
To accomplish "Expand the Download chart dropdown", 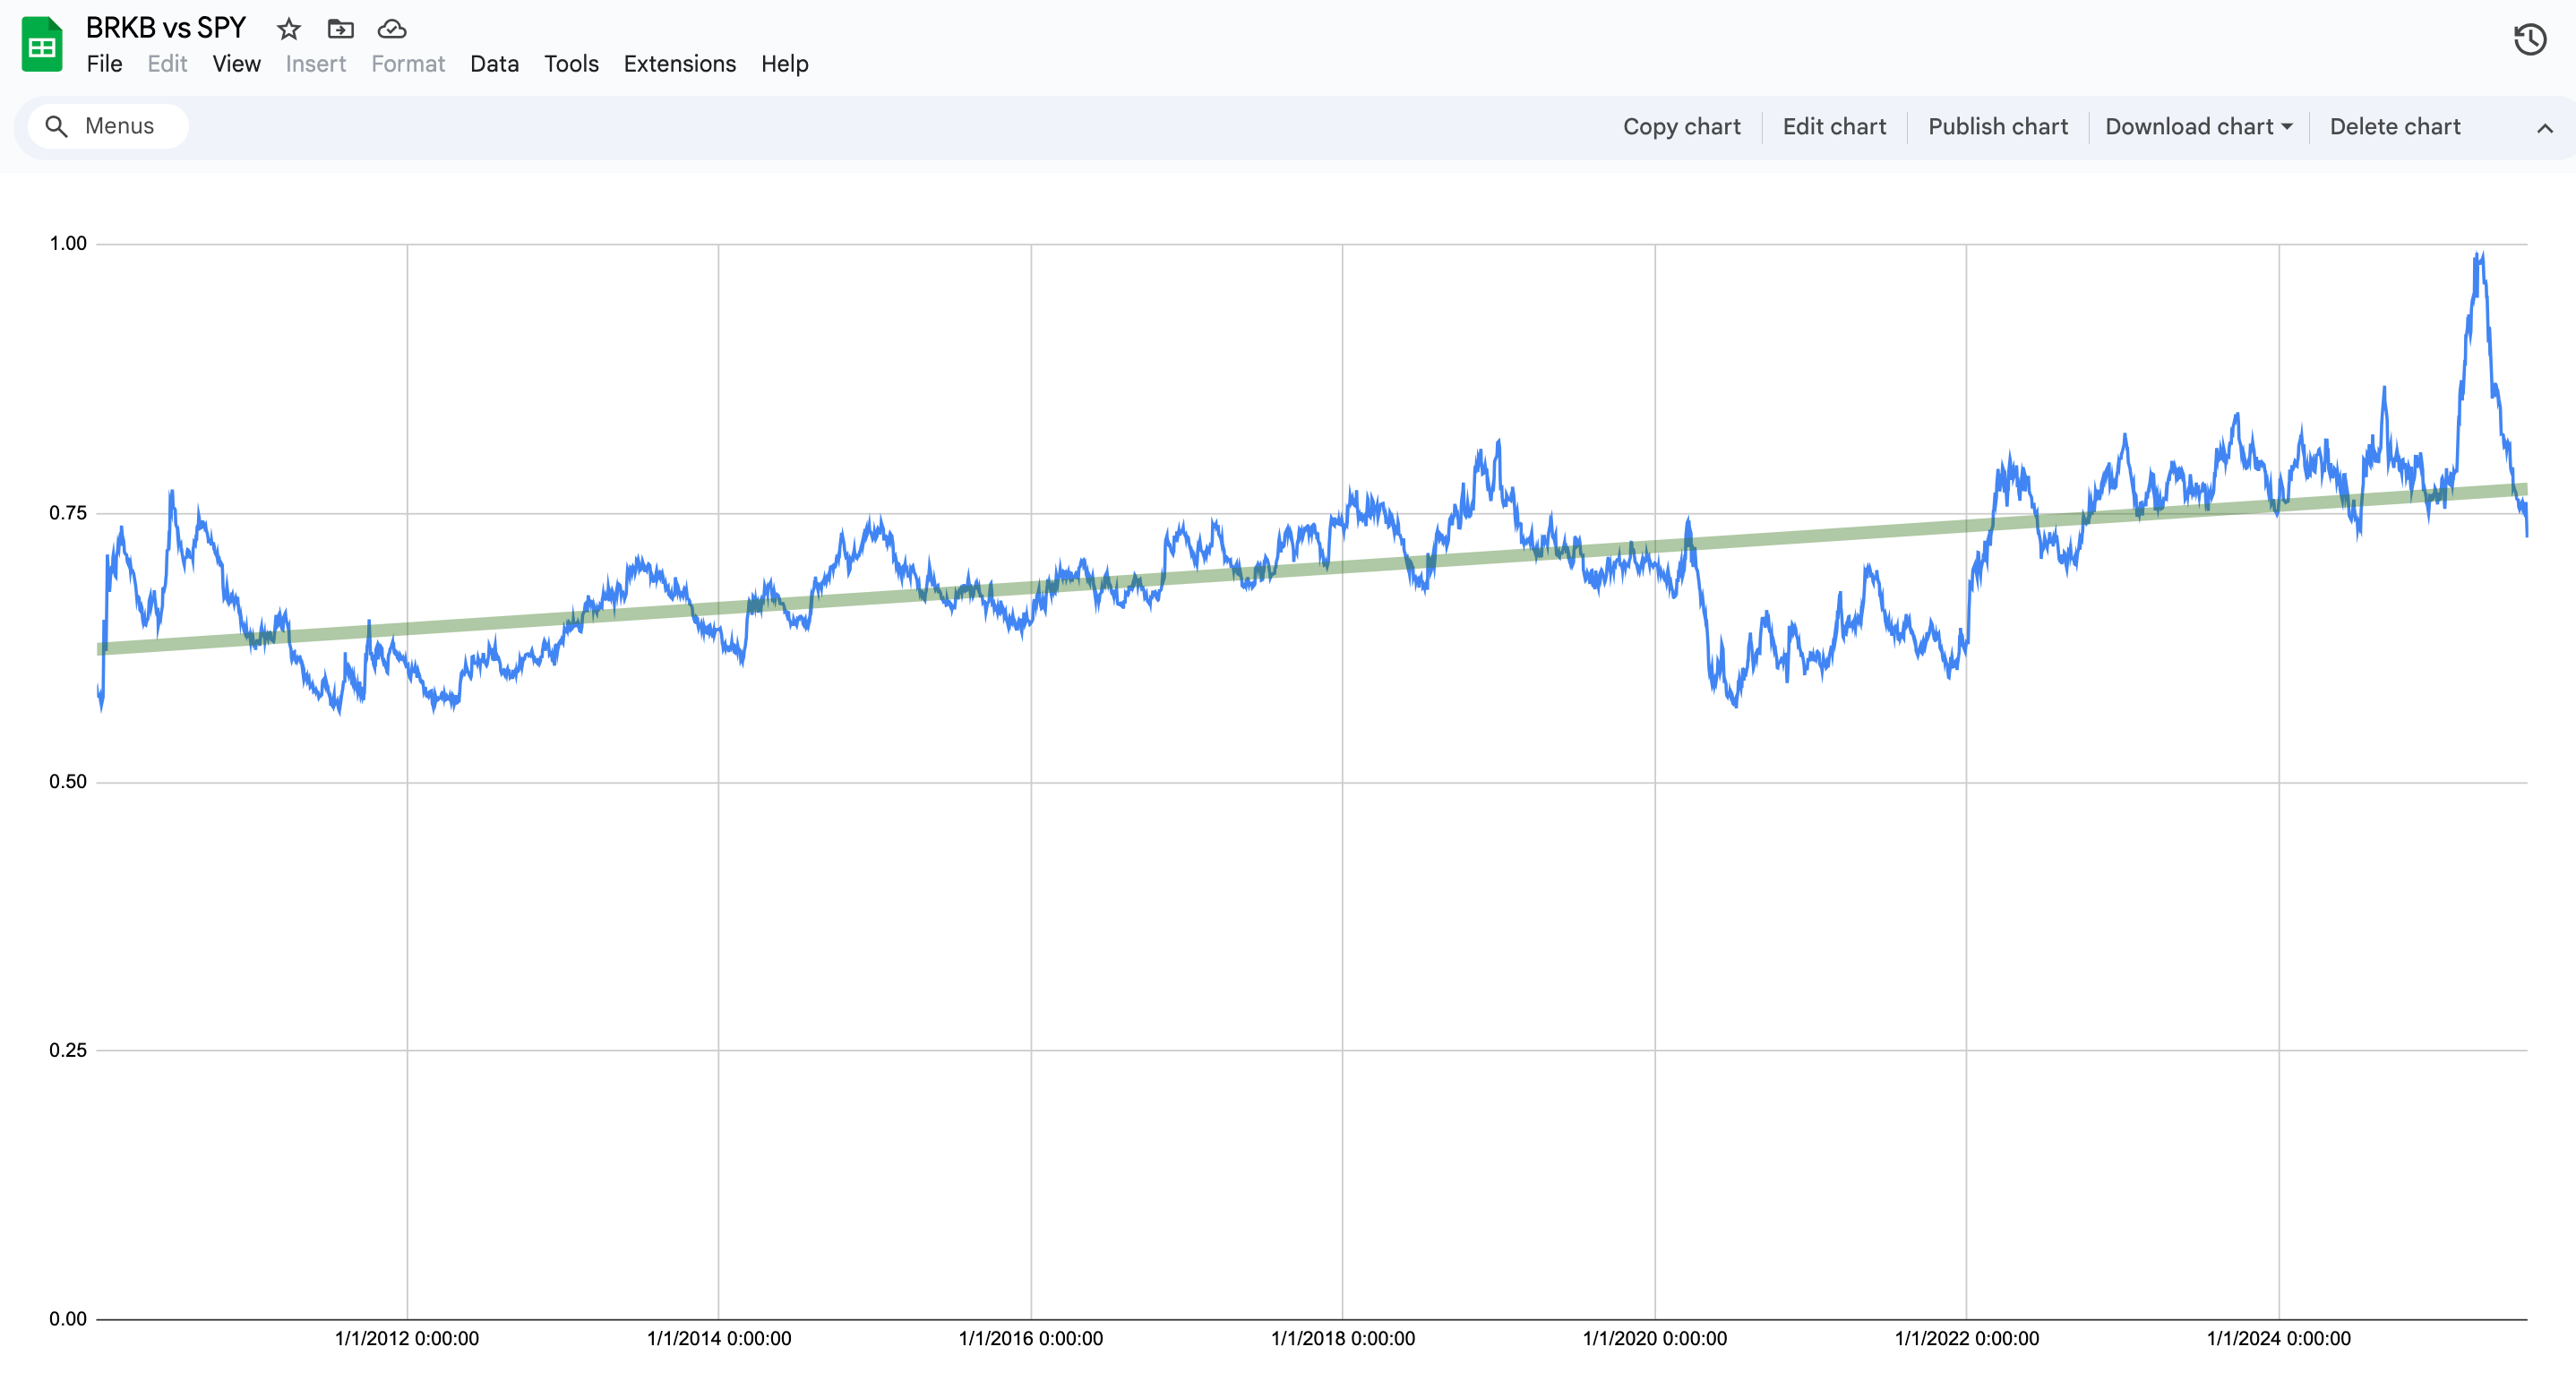I will 2198,127.
